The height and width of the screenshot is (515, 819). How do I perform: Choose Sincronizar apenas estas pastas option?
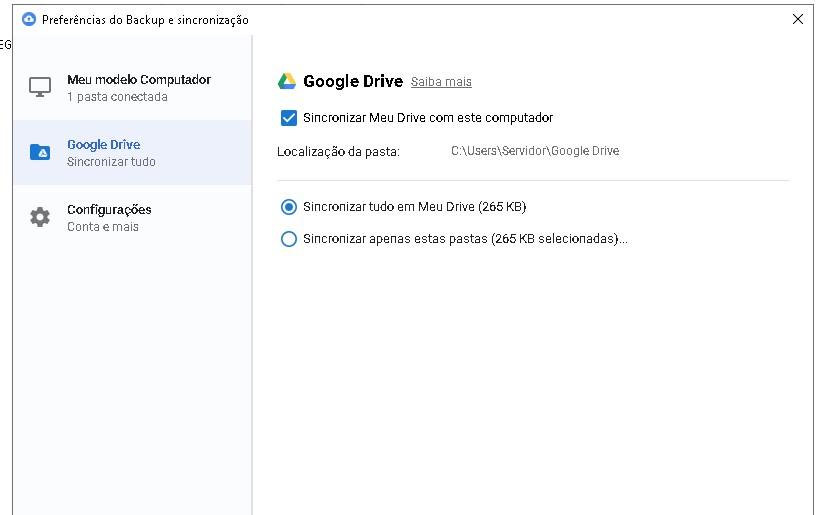tap(288, 239)
